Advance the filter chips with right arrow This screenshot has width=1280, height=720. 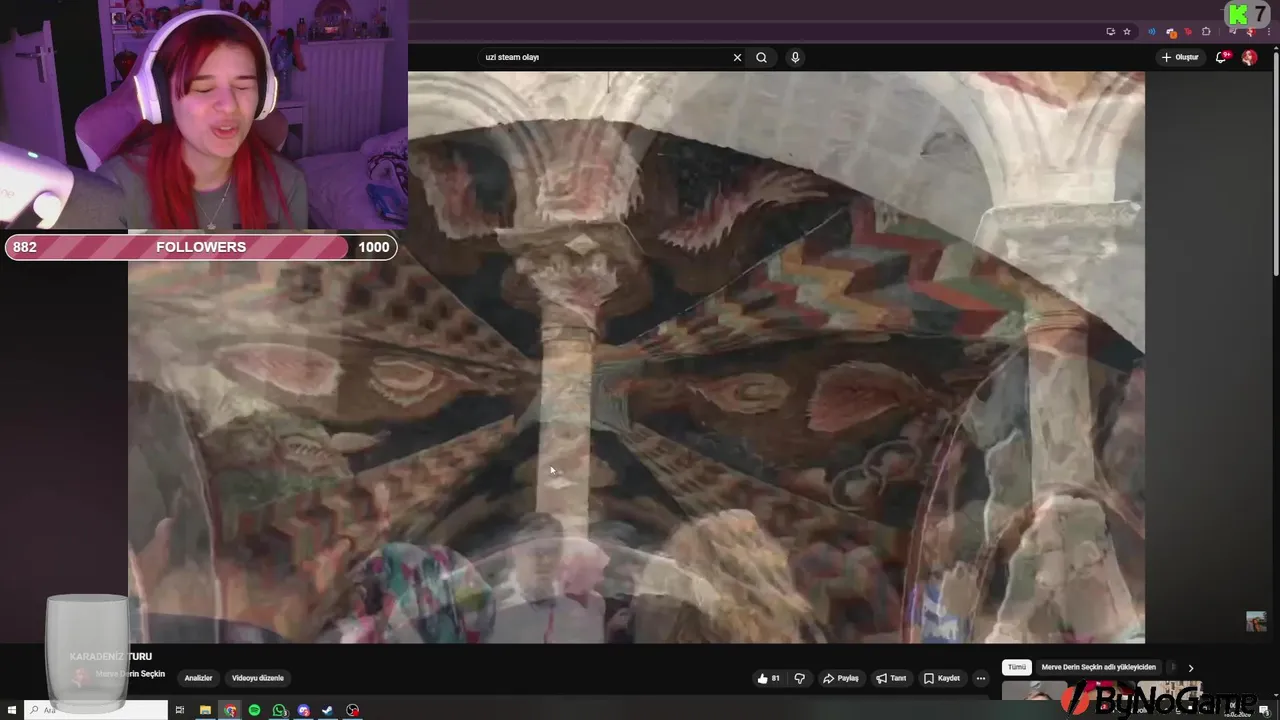pos(1190,668)
